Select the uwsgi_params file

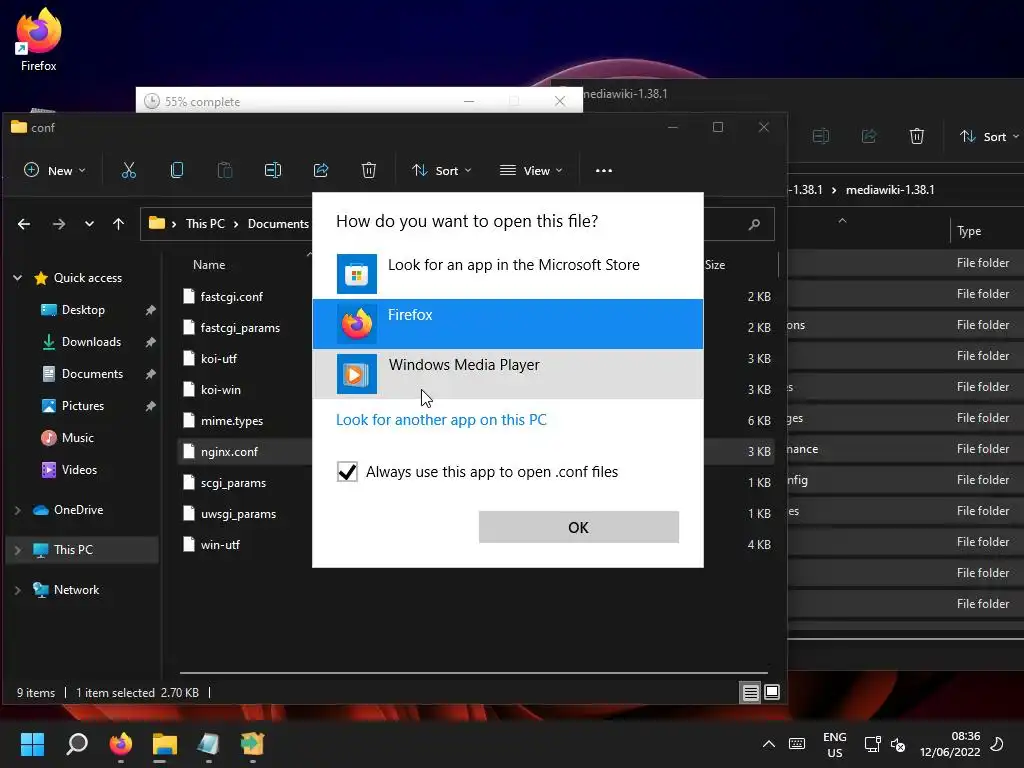[238, 514]
